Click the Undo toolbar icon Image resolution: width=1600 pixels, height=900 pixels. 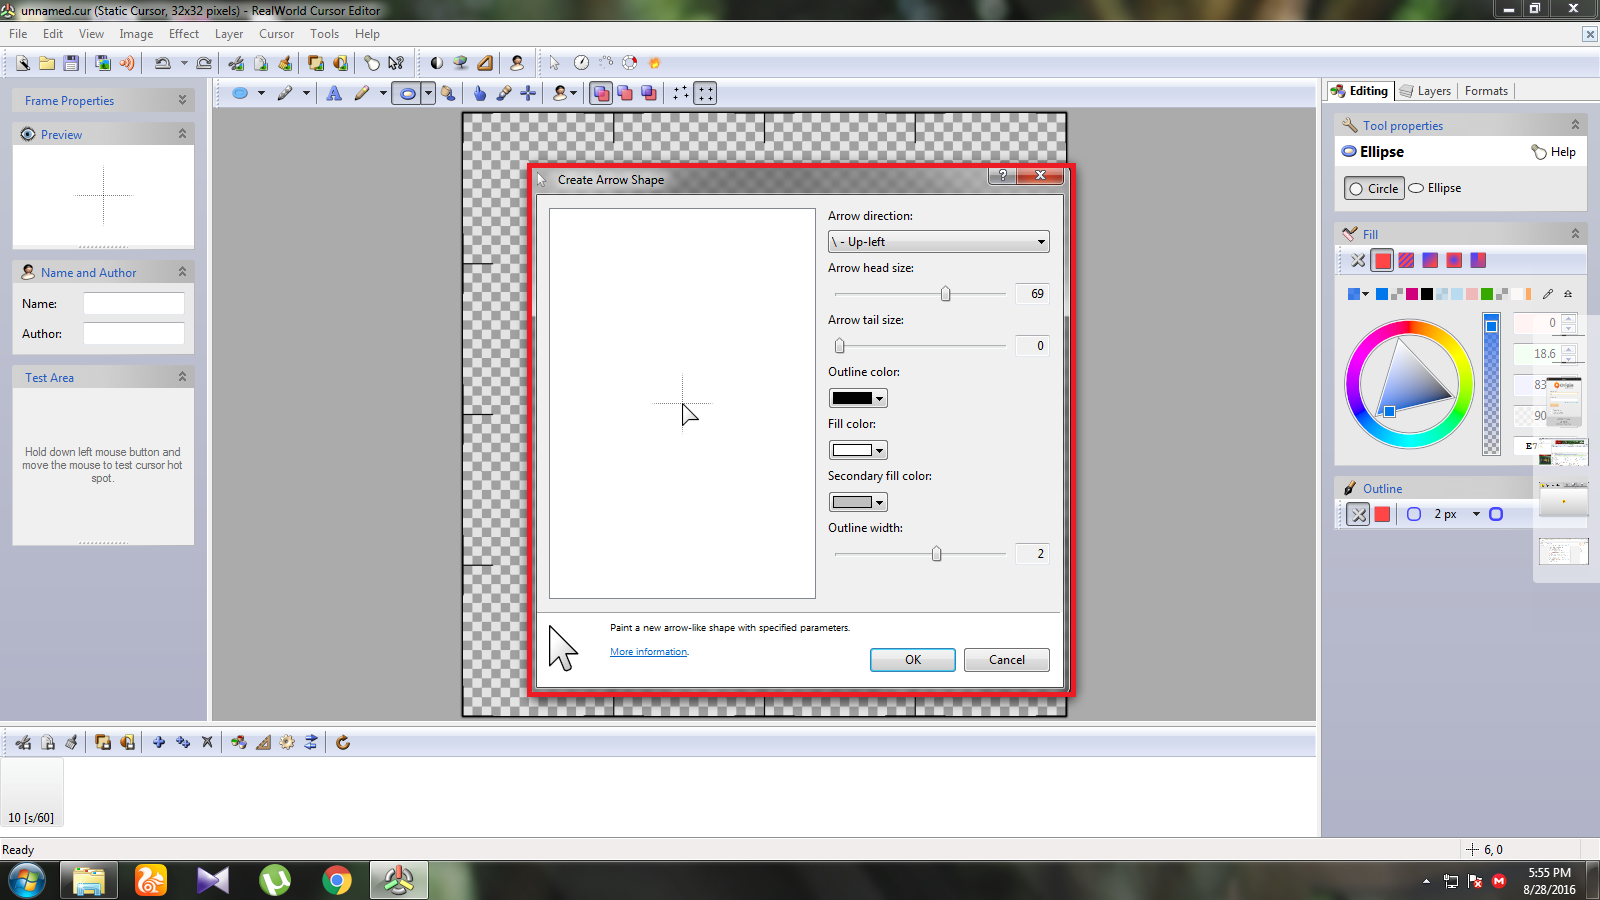tap(161, 62)
